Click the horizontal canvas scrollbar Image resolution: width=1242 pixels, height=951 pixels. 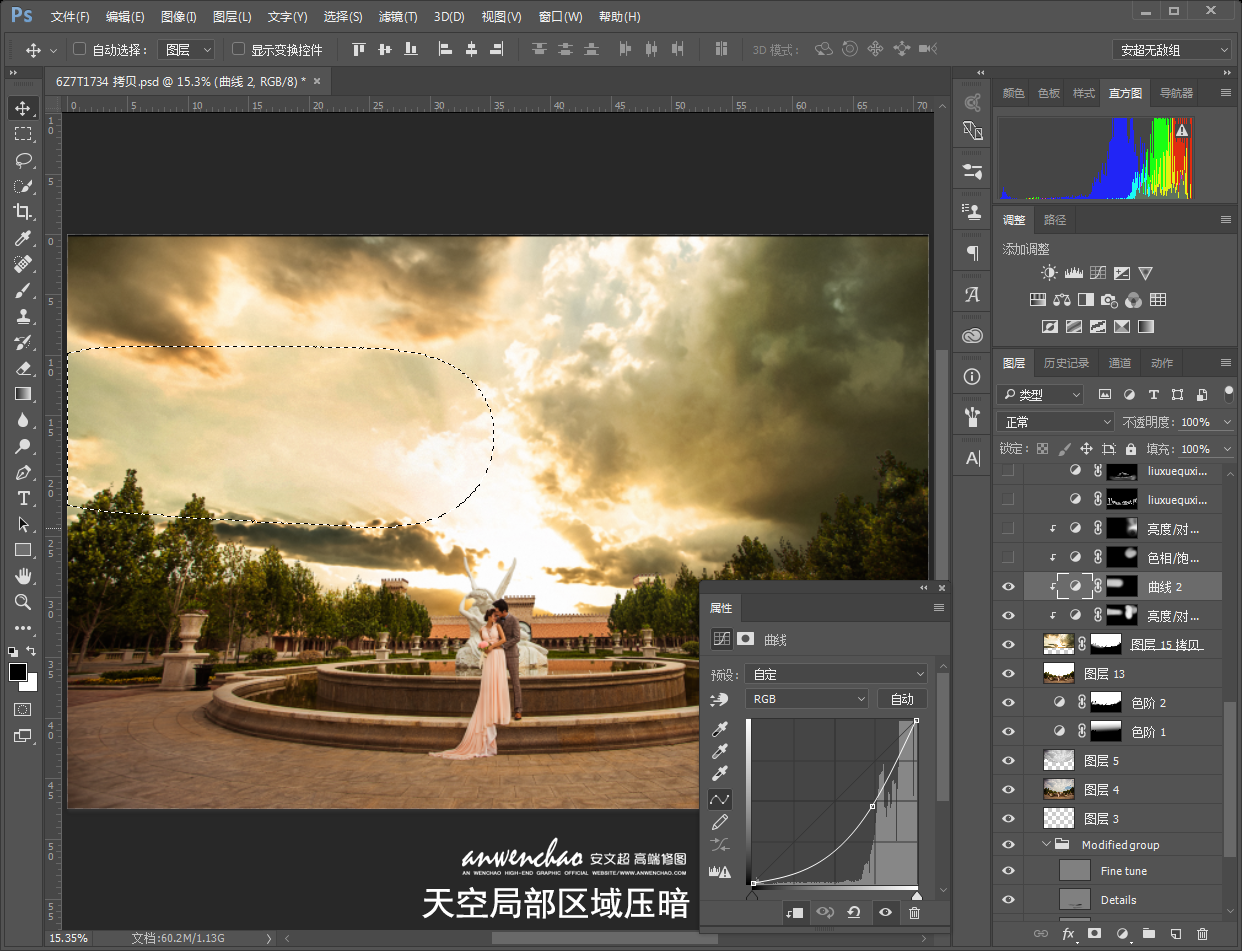pyautogui.click(x=604, y=938)
